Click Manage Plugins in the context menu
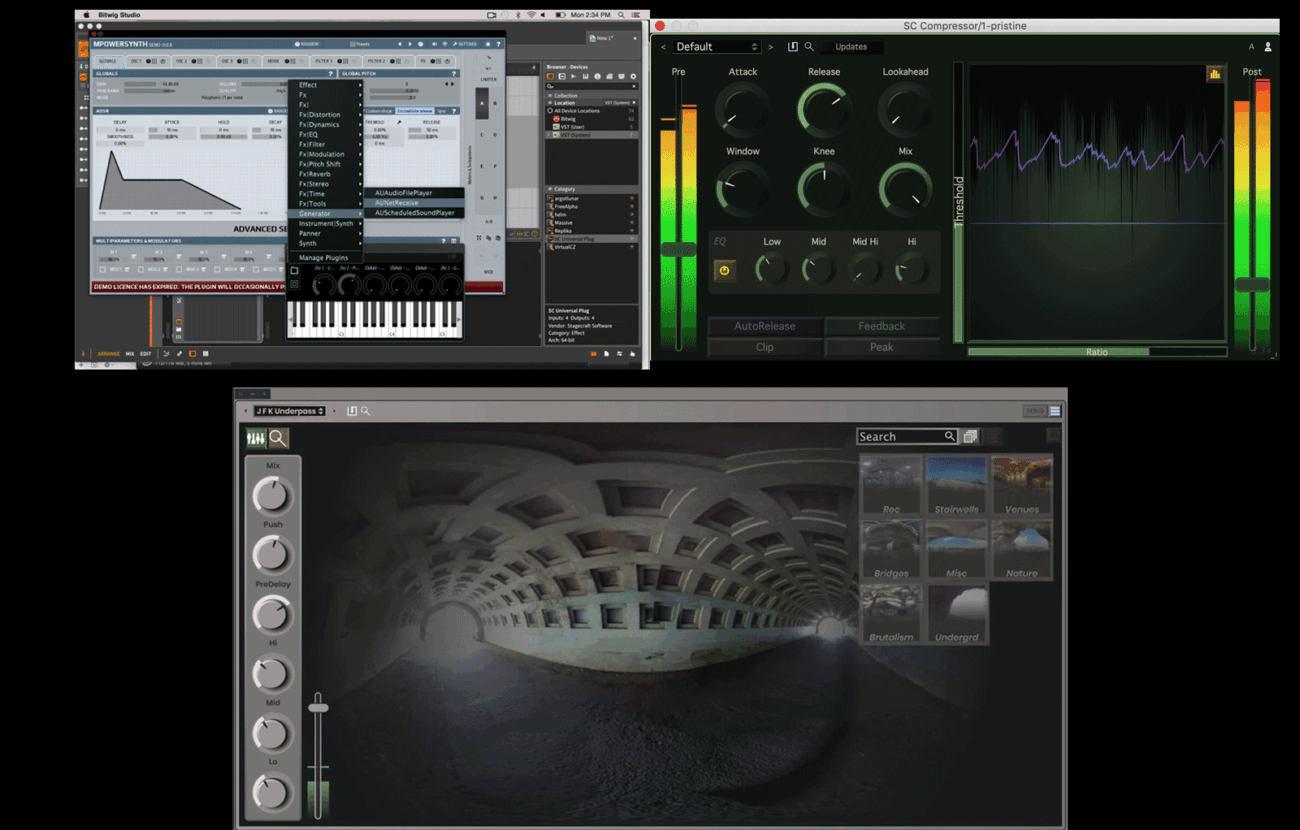Viewport: 1300px width, 830px height. click(x=325, y=258)
